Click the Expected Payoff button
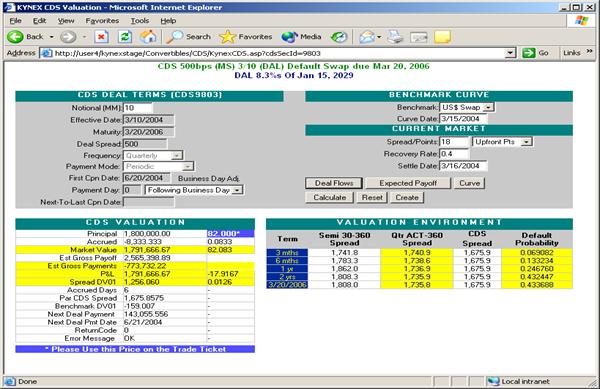The width and height of the screenshot is (600, 389). coord(408,183)
